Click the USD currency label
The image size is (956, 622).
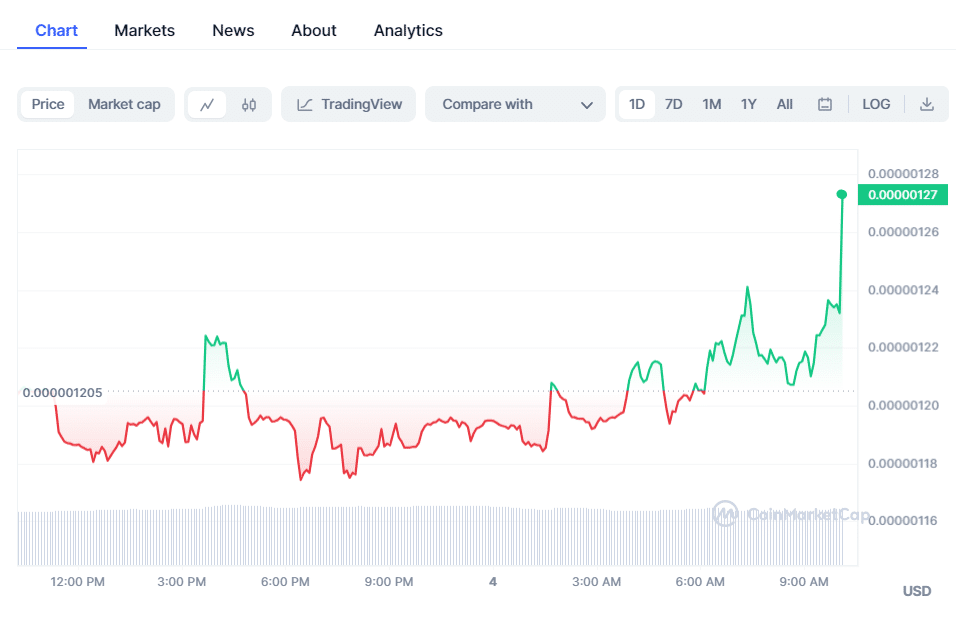tap(916, 591)
